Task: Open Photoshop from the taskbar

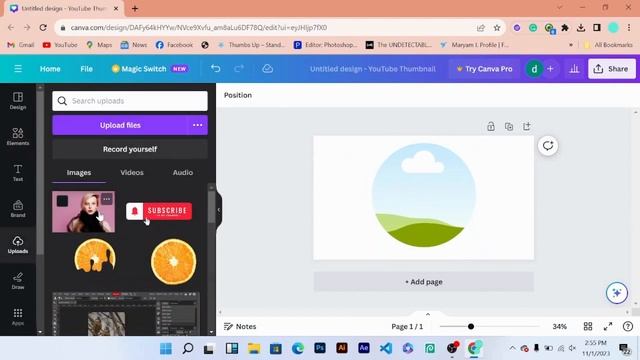Action: (x=320, y=348)
